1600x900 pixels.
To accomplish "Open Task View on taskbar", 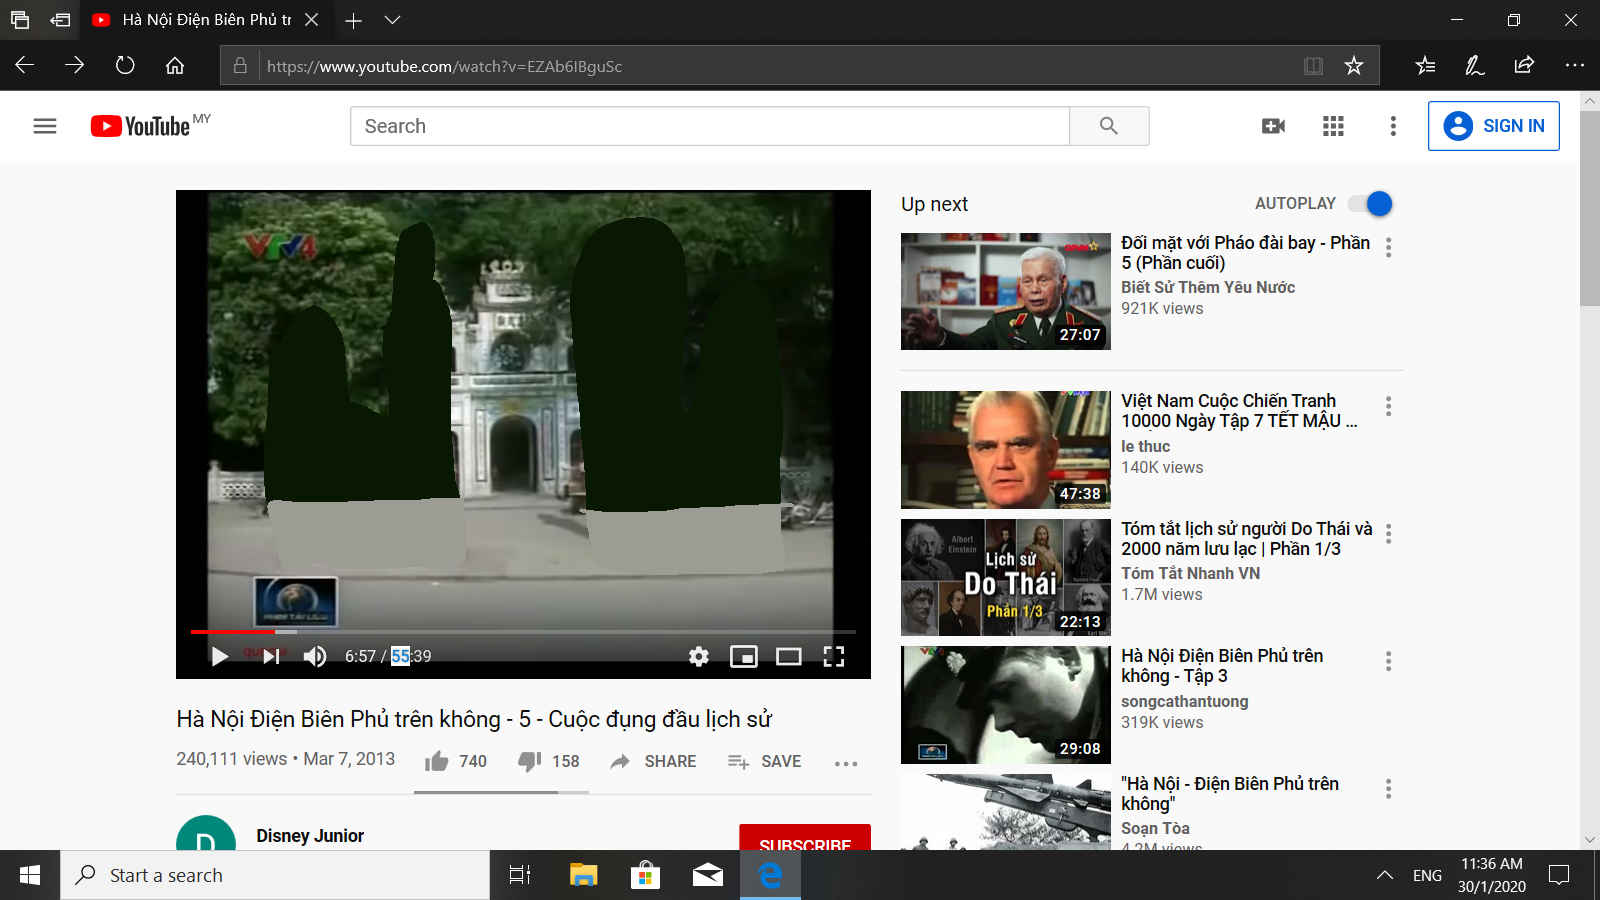I will 520,875.
